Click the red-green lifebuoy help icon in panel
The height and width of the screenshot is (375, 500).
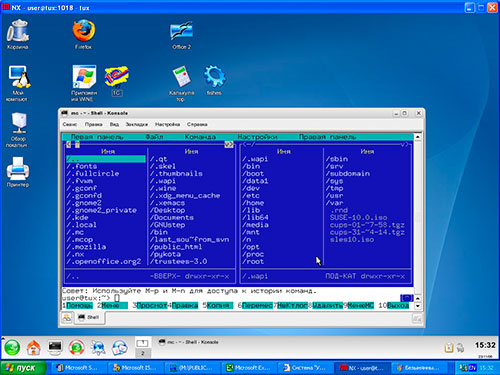(76, 348)
